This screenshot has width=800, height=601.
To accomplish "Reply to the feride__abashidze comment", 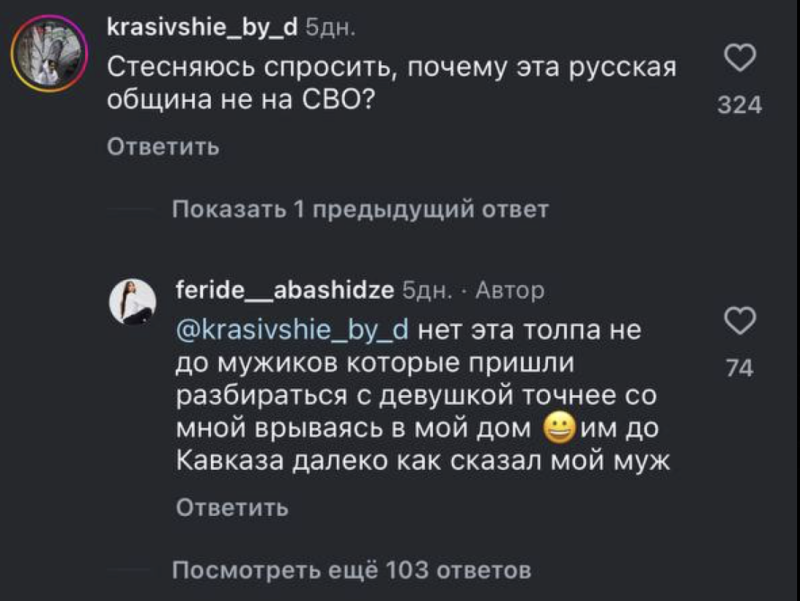I will pyautogui.click(x=232, y=508).
